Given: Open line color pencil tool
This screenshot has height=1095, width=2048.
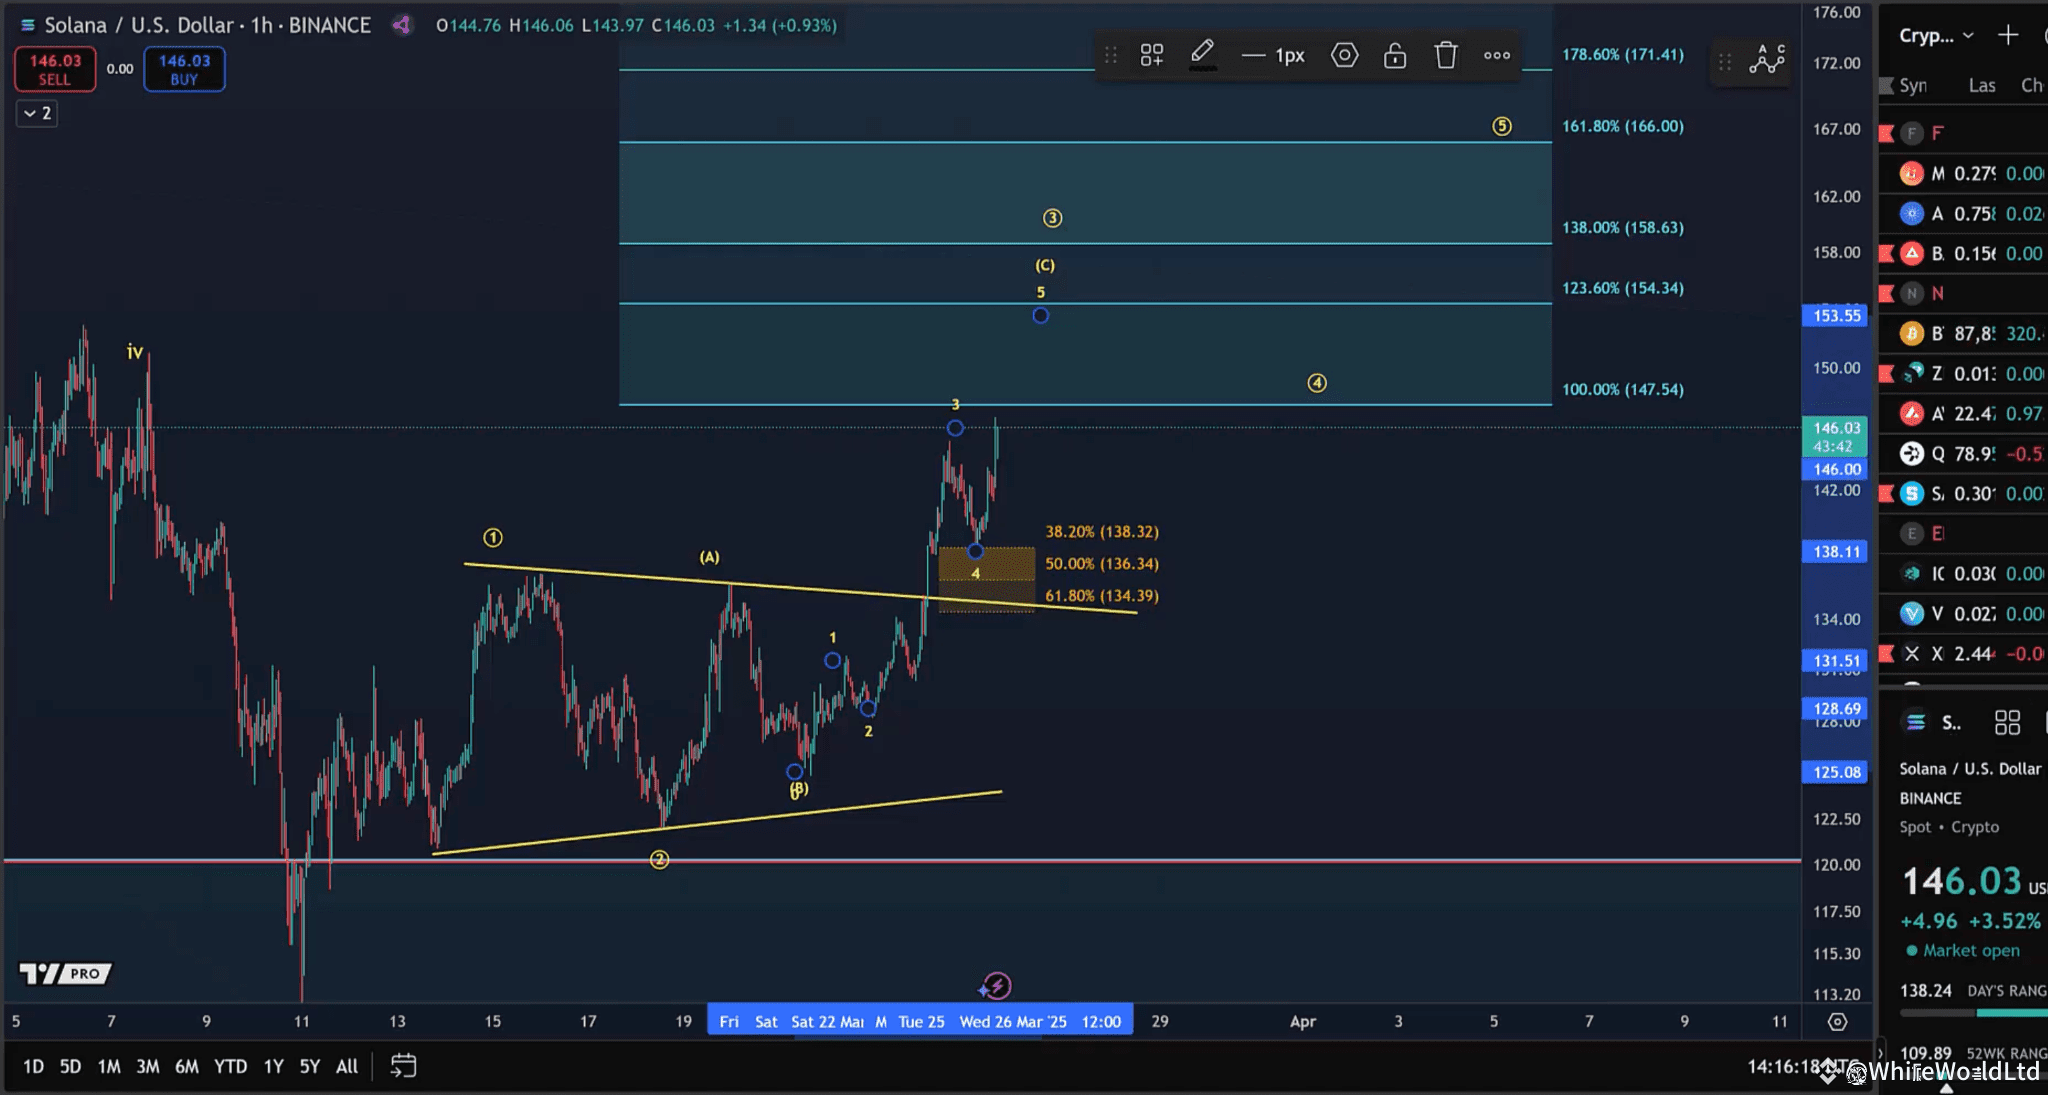Looking at the screenshot, I should (1202, 54).
